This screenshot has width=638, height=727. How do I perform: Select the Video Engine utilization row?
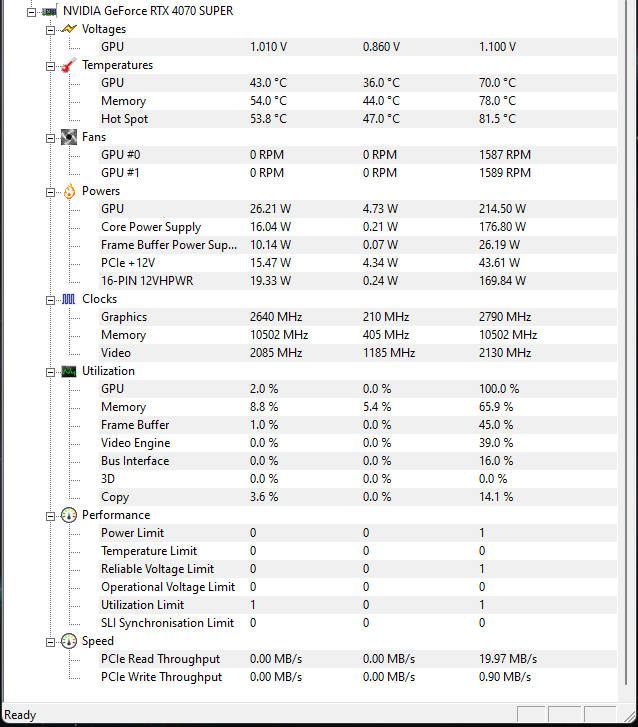pos(135,443)
